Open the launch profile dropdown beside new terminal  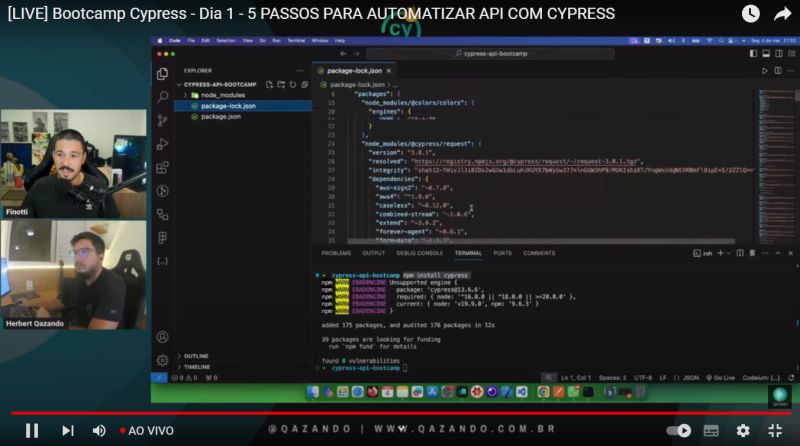(x=729, y=253)
